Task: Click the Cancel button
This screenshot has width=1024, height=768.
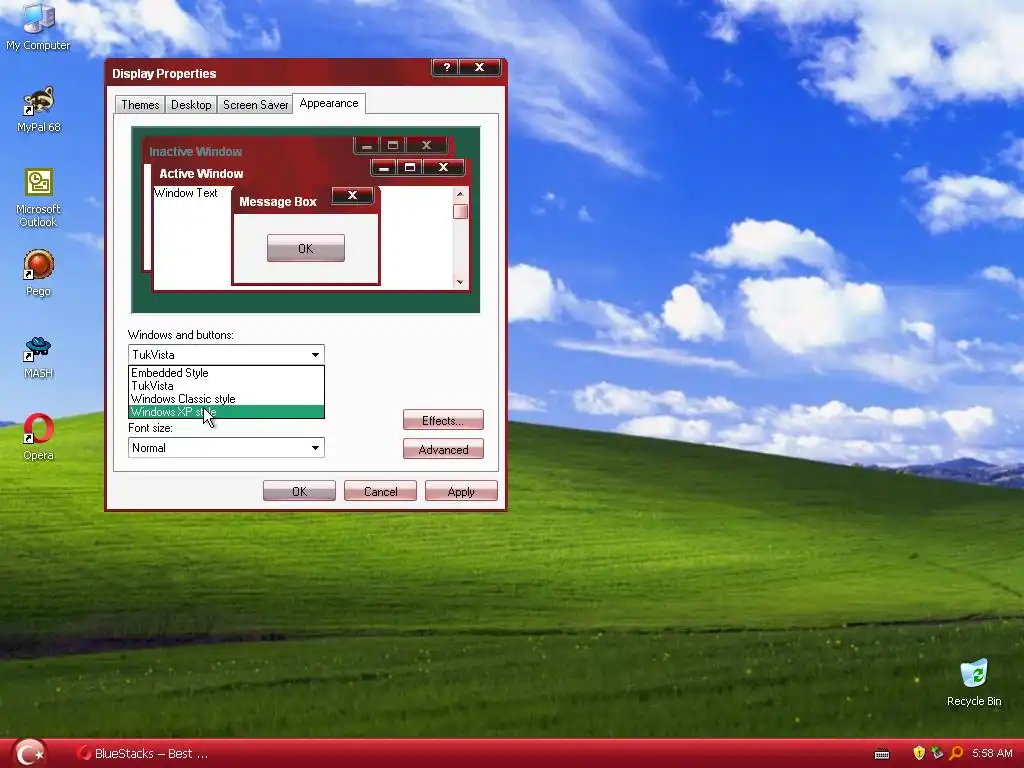Action: (x=380, y=491)
